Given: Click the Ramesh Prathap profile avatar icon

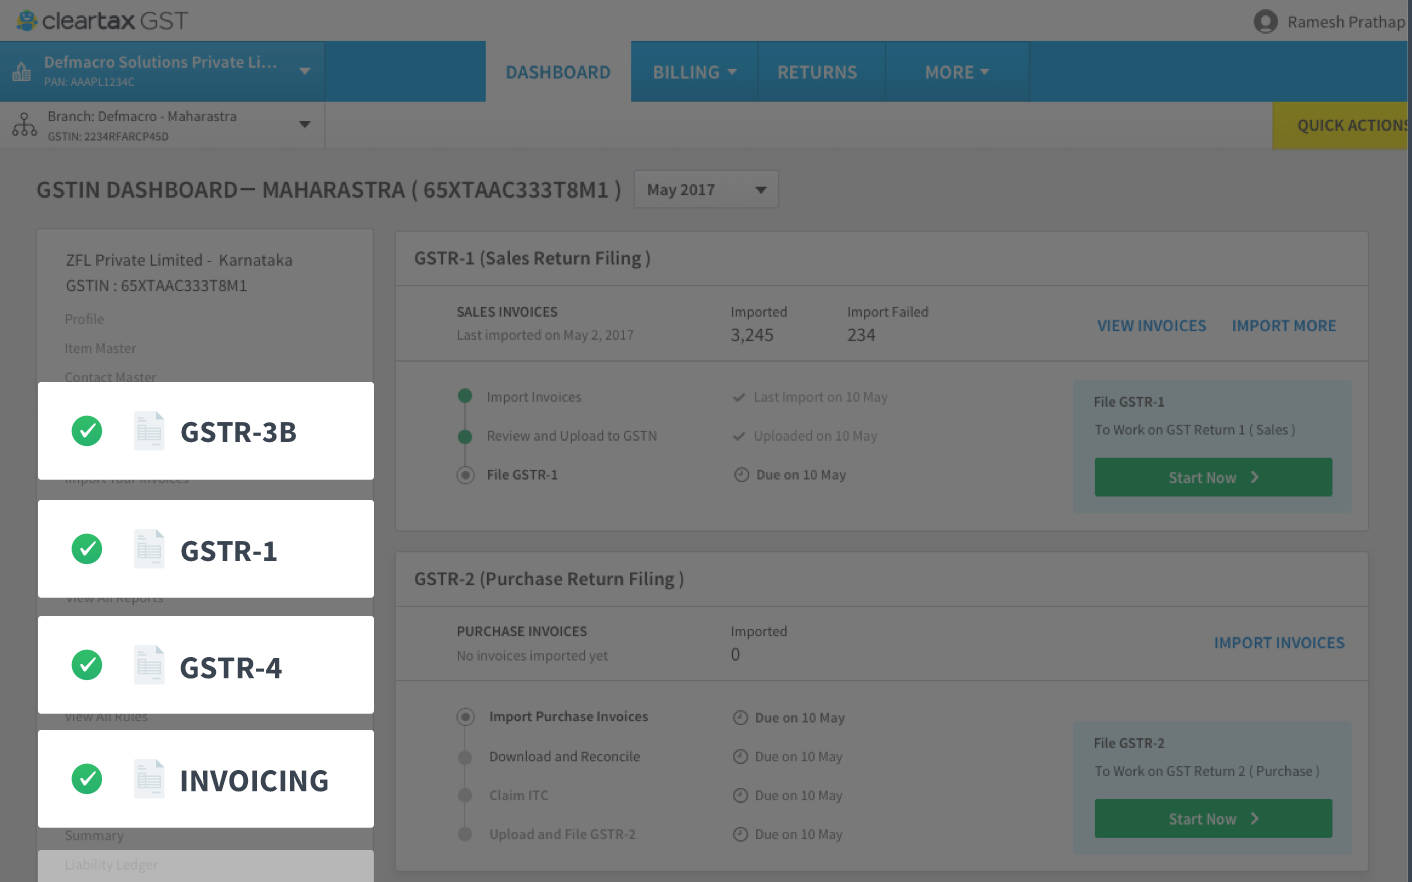Looking at the screenshot, I should click(1265, 22).
